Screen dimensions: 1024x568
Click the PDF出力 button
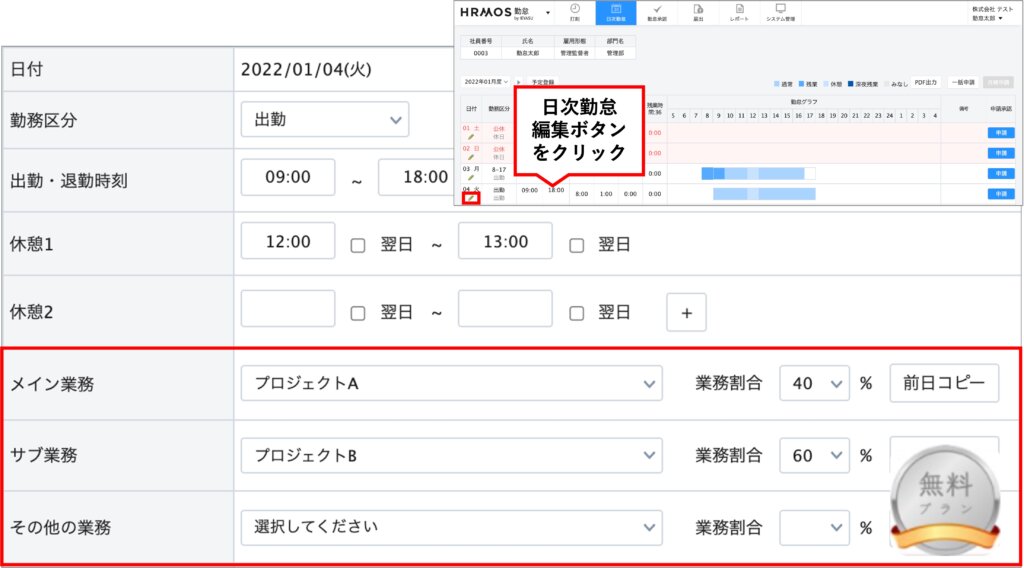click(926, 84)
